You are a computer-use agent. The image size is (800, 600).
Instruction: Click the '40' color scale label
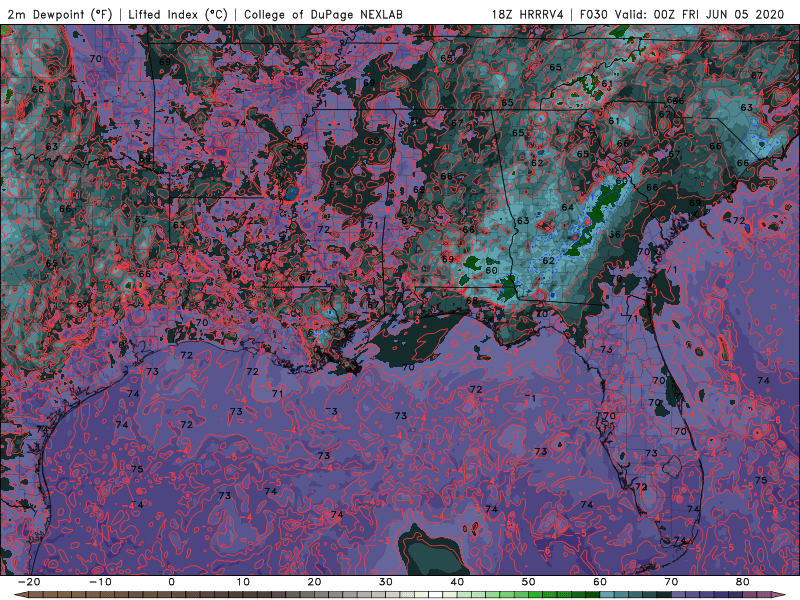coord(457,582)
